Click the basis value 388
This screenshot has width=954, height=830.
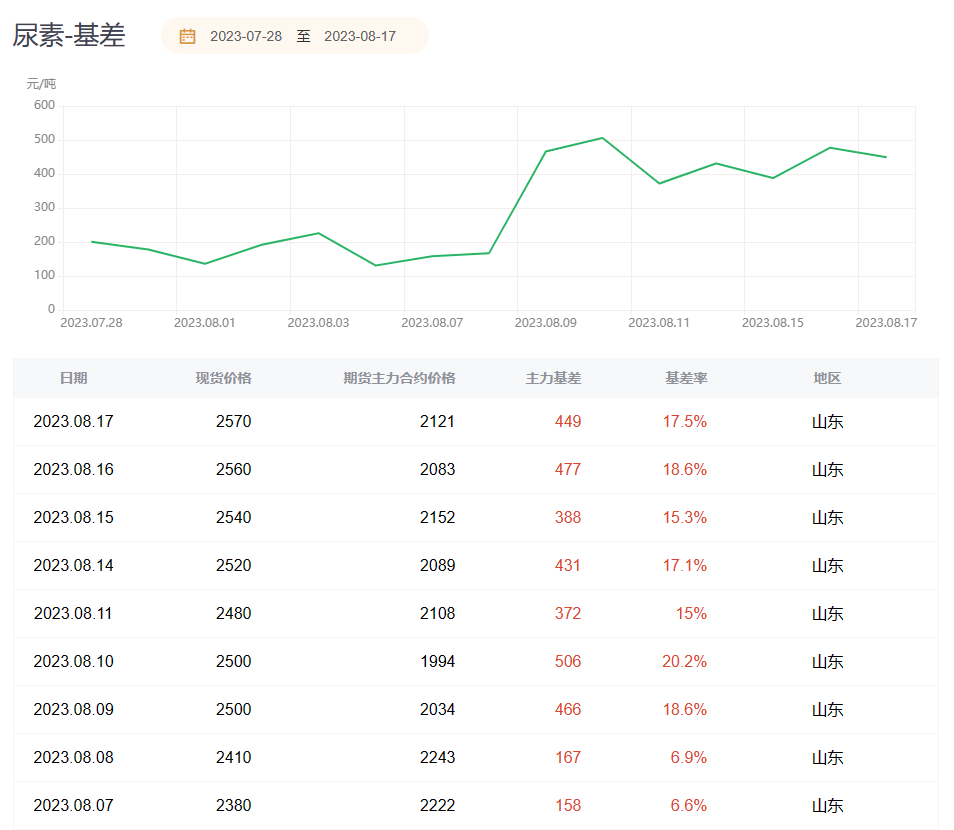(568, 517)
